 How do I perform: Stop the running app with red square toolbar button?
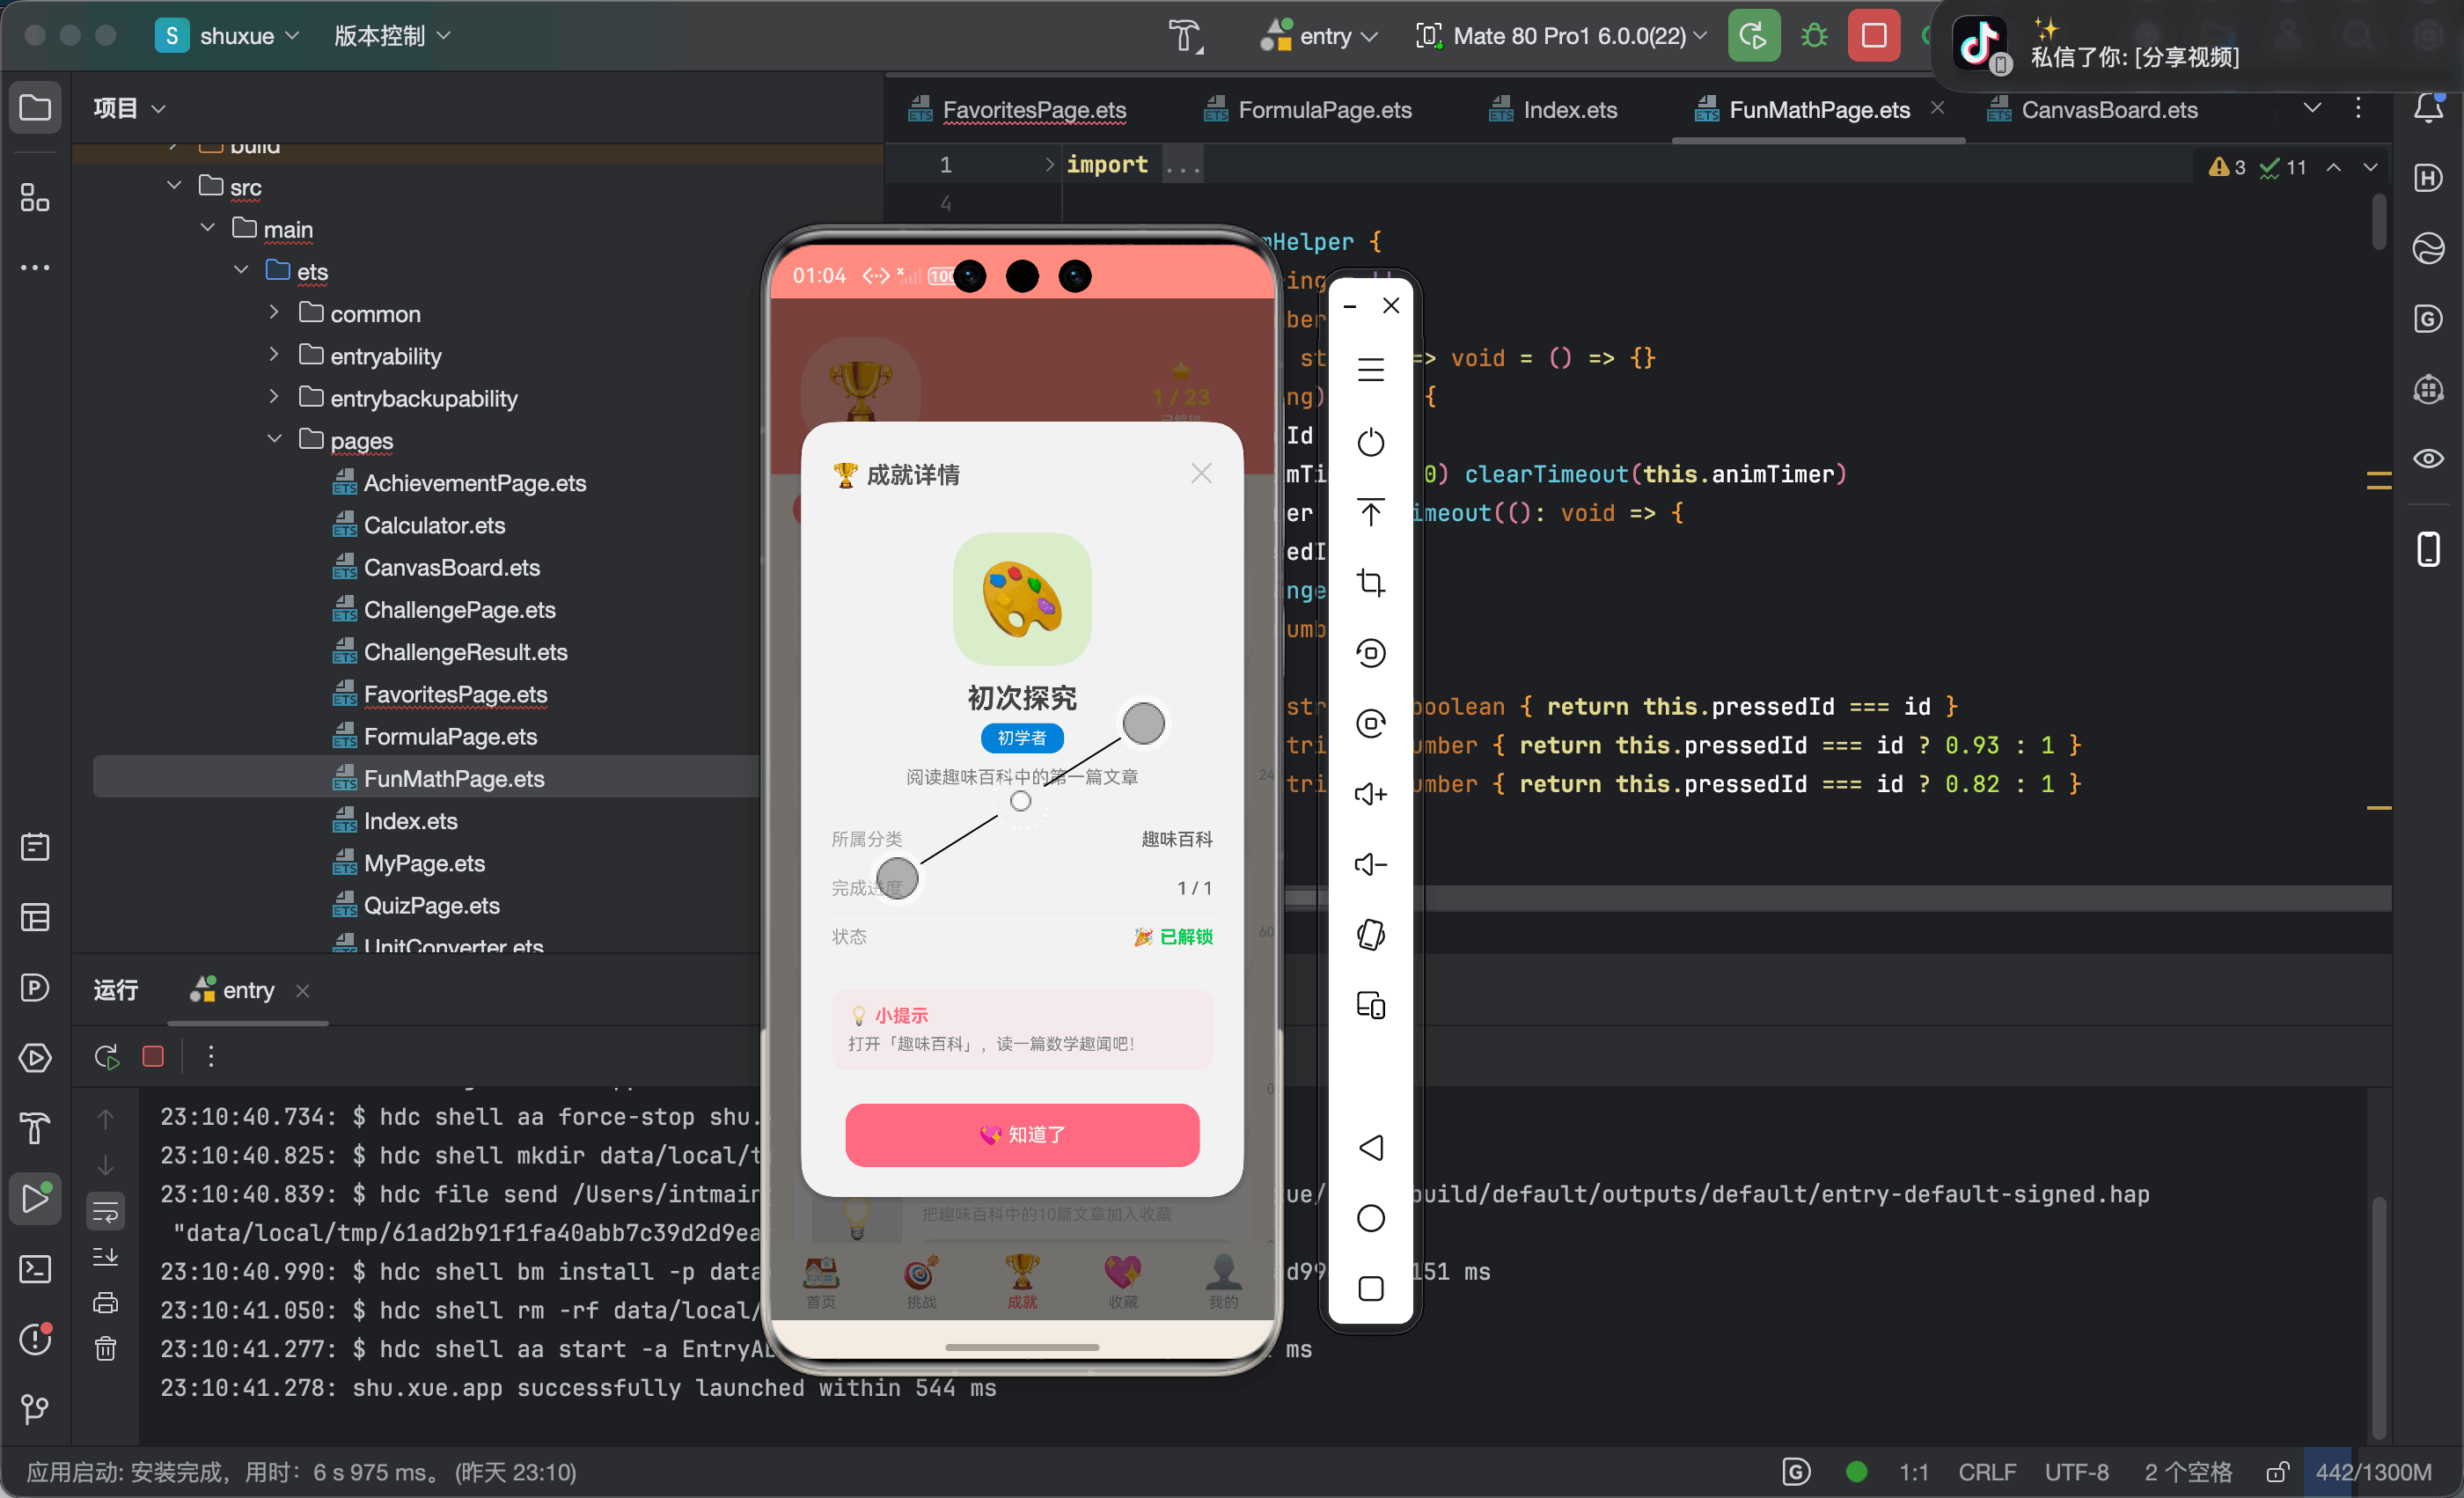click(1873, 36)
